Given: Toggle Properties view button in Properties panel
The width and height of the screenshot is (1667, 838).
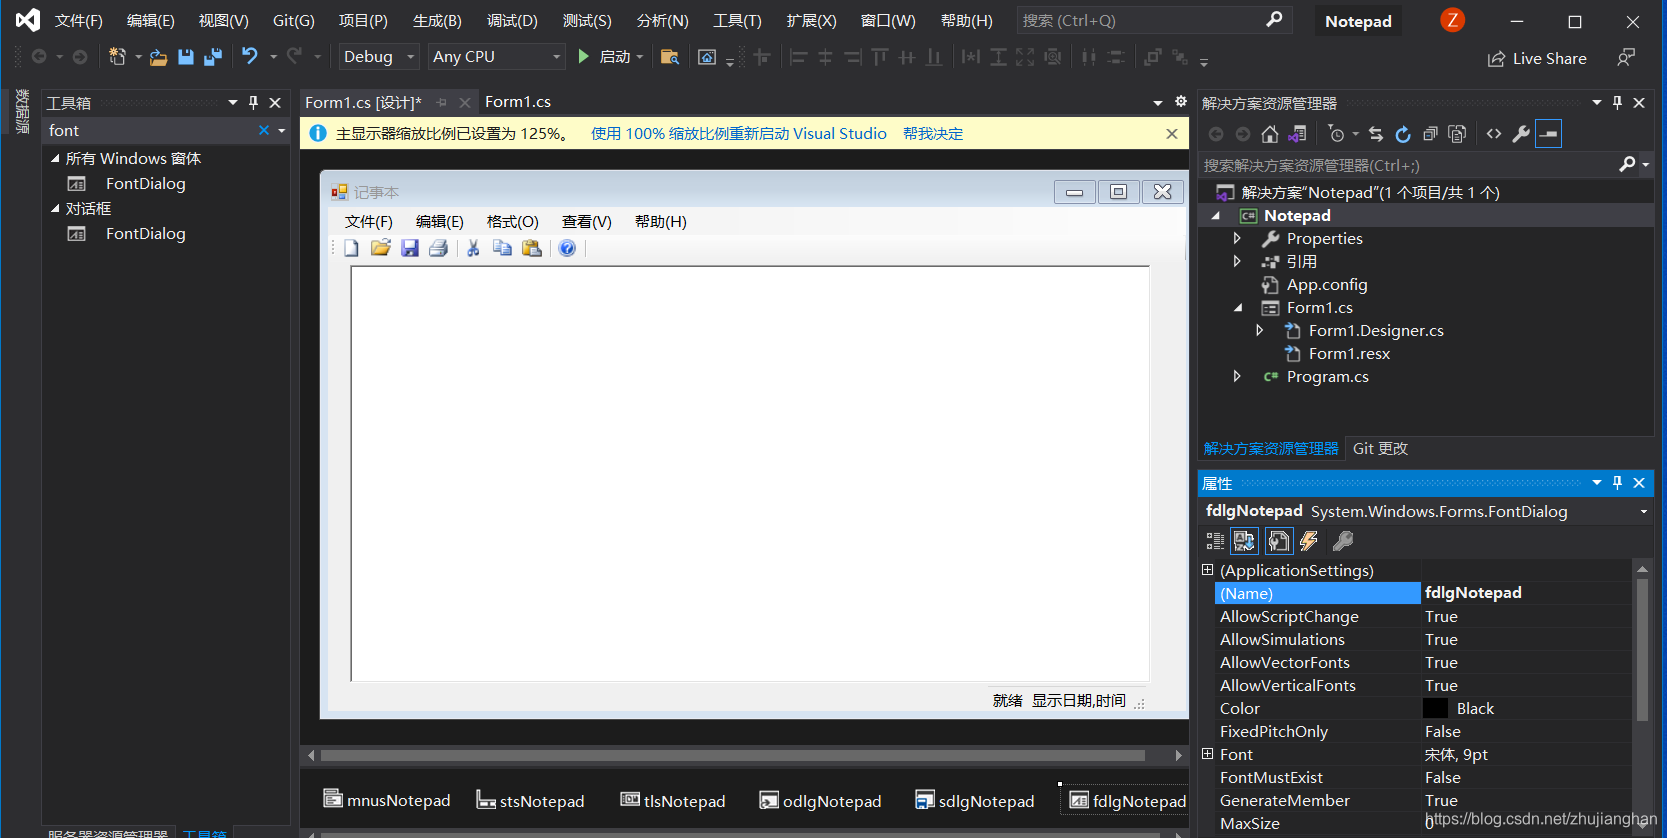Looking at the screenshot, I should point(1279,541).
